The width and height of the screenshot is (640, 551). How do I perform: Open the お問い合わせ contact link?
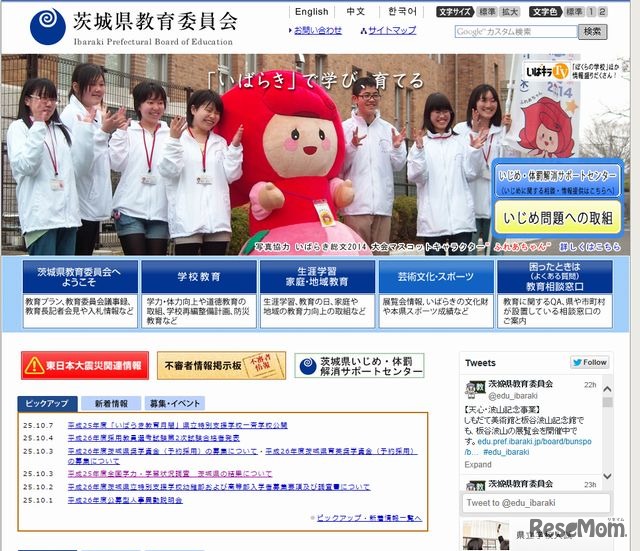(318, 30)
